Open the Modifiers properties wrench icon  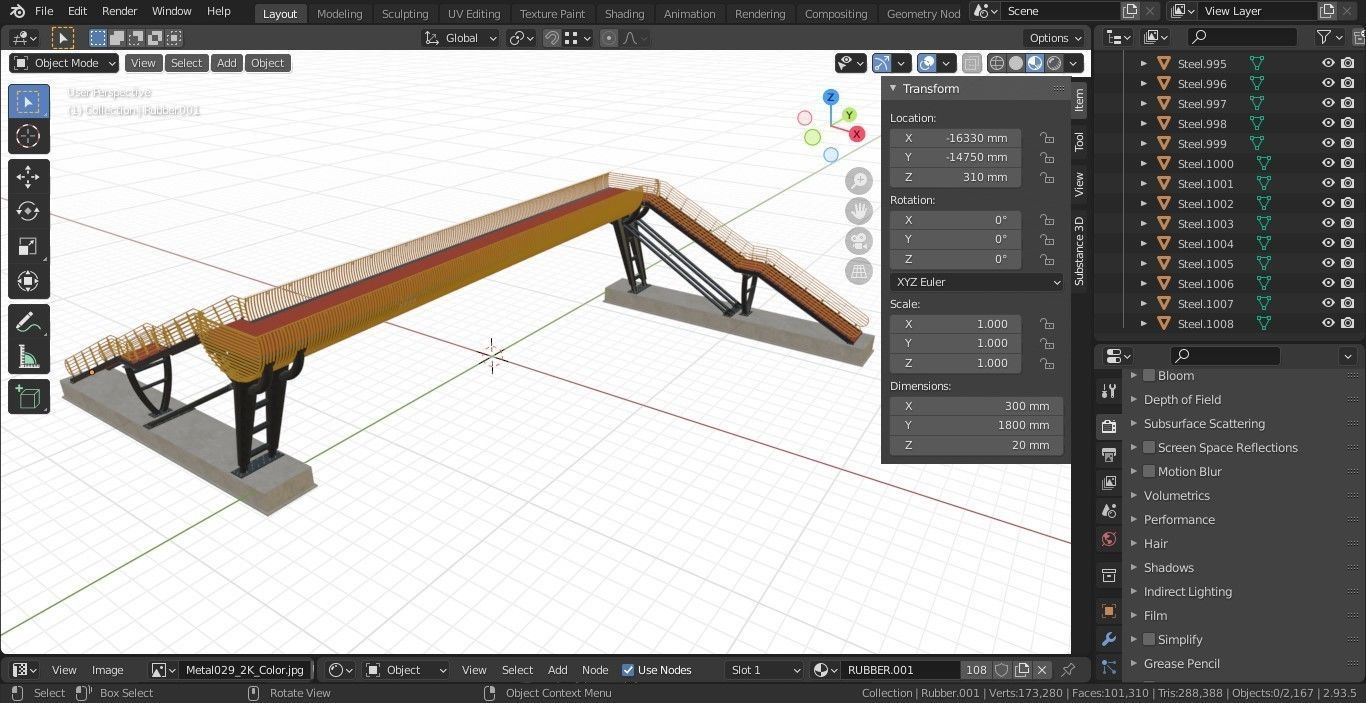coord(1108,639)
